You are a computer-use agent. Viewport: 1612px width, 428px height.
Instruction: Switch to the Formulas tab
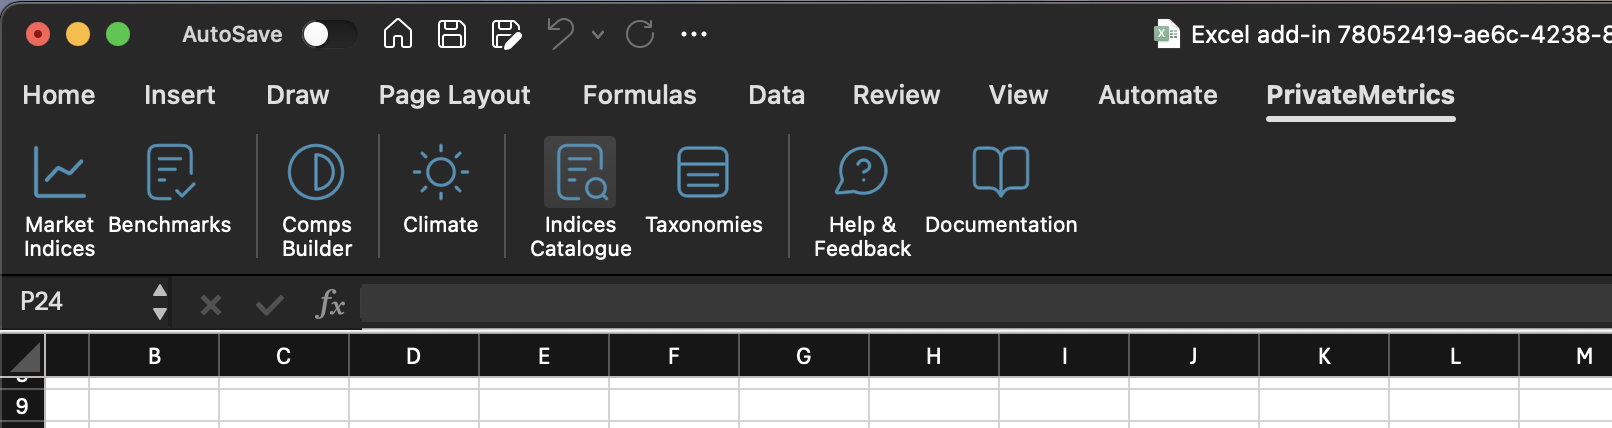click(639, 95)
